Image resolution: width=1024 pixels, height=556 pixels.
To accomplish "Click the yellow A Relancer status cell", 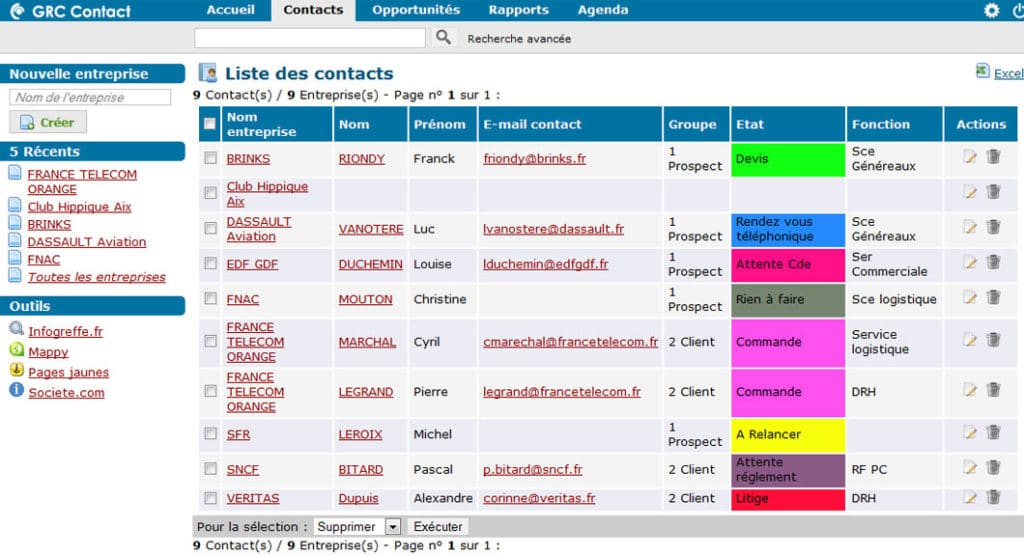I will (788, 434).
